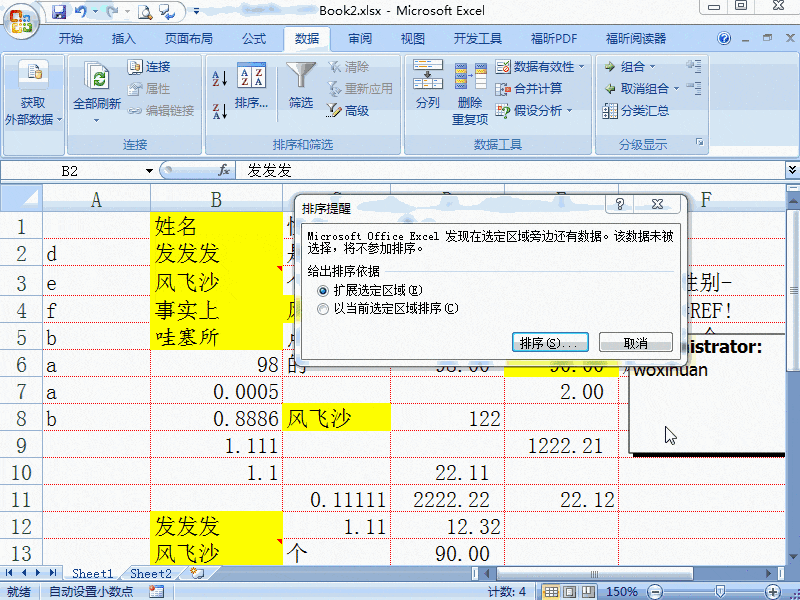The height and width of the screenshot is (600, 800).
Task: Switch to the 公式 ribbon tab
Action: [x=253, y=39]
